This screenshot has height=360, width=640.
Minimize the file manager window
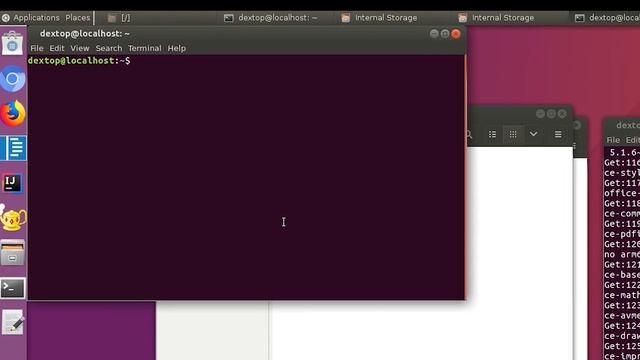click(540, 114)
